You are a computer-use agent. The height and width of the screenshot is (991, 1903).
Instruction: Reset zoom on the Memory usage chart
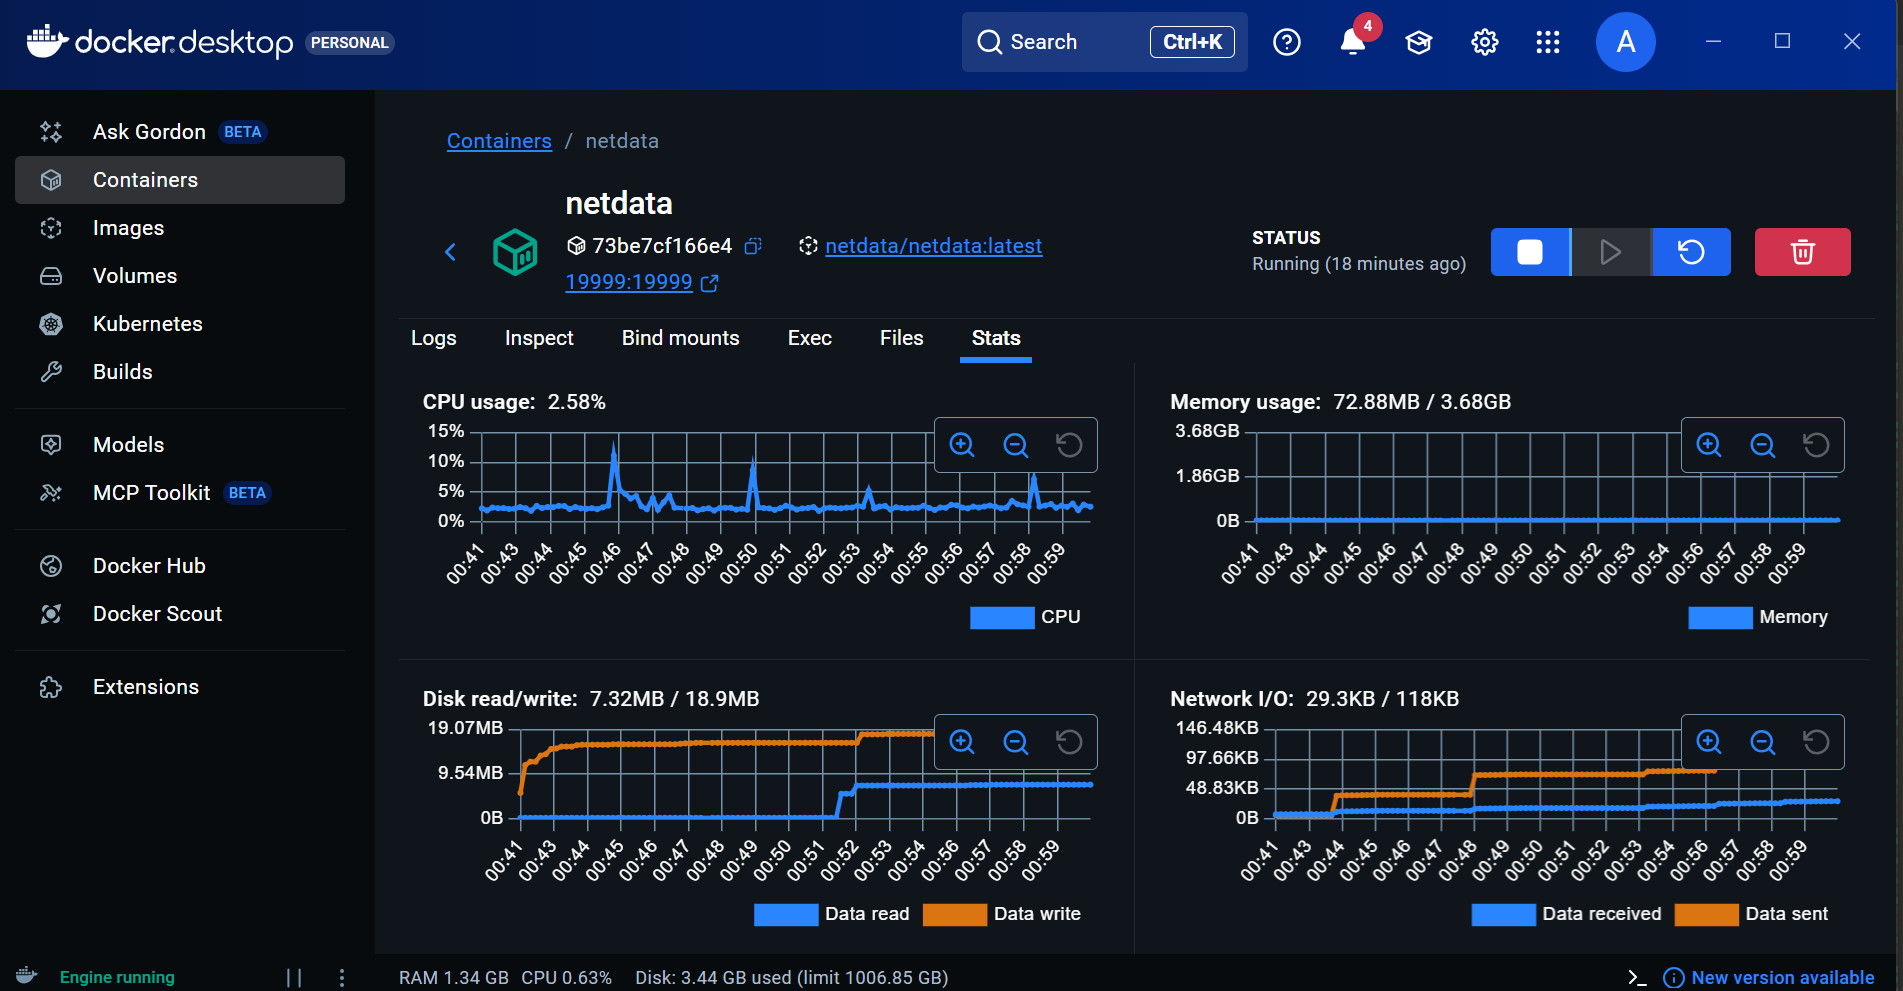coord(1816,445)
